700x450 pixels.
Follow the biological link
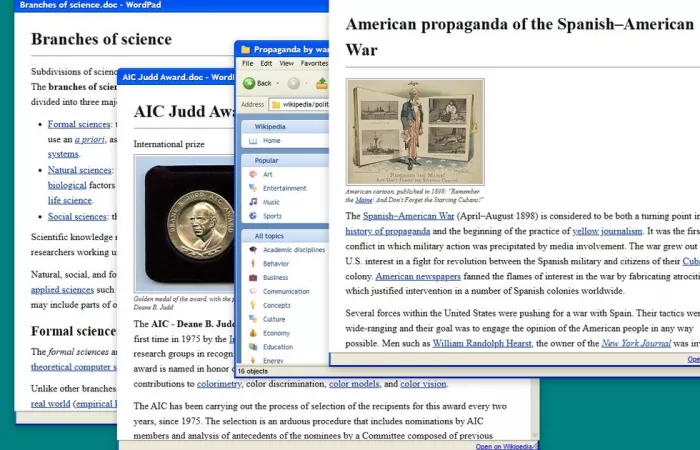click(67, 185)
